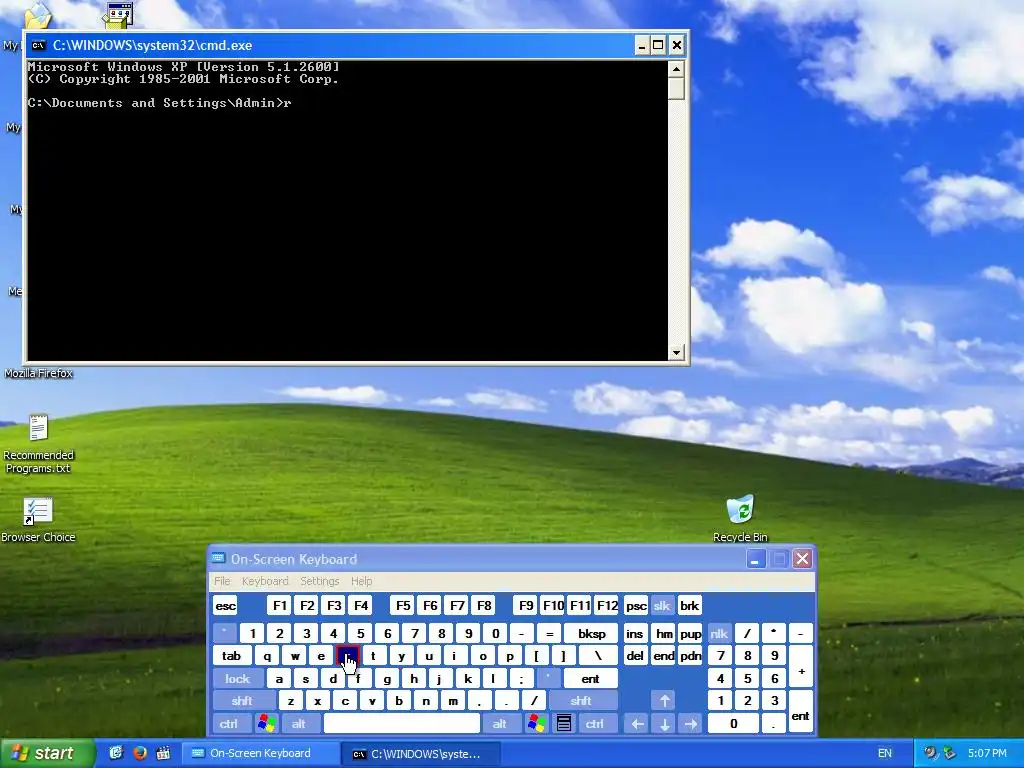Launch Firefox from the quick launch bar
The image size is (1024, 768).
140,753
